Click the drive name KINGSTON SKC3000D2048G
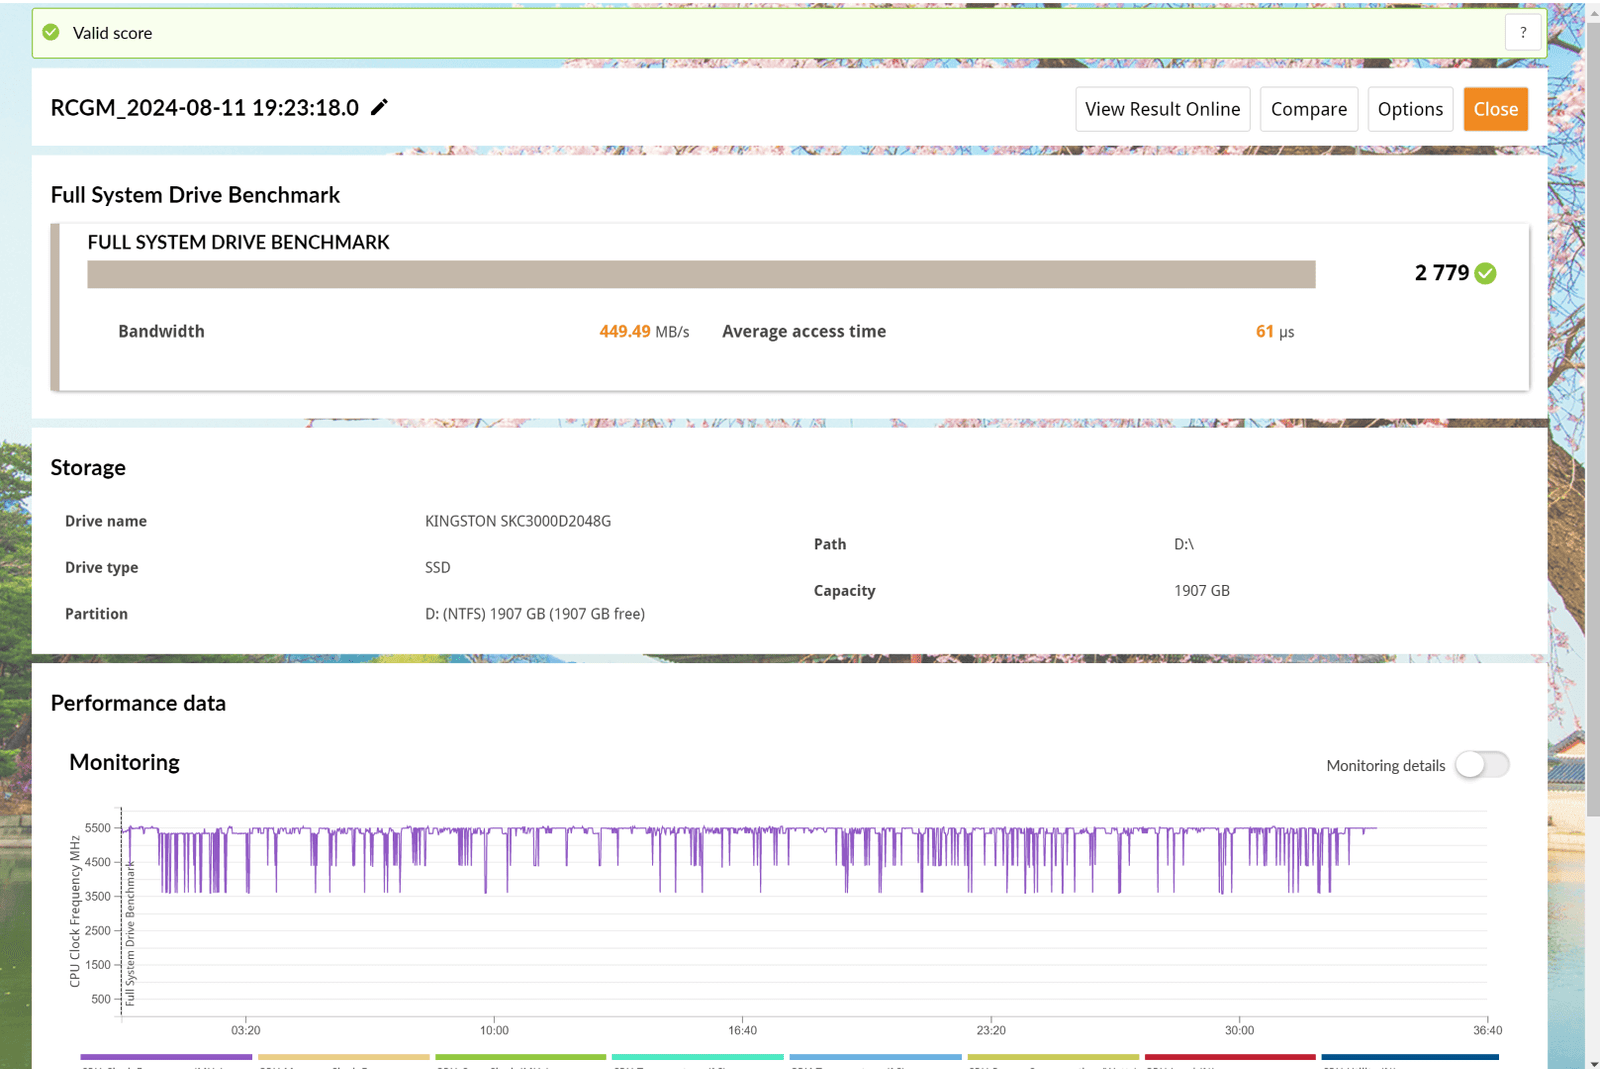The height and width of the screenshot is (1069, 1600). pyautogui.click(x=517, y=521)
